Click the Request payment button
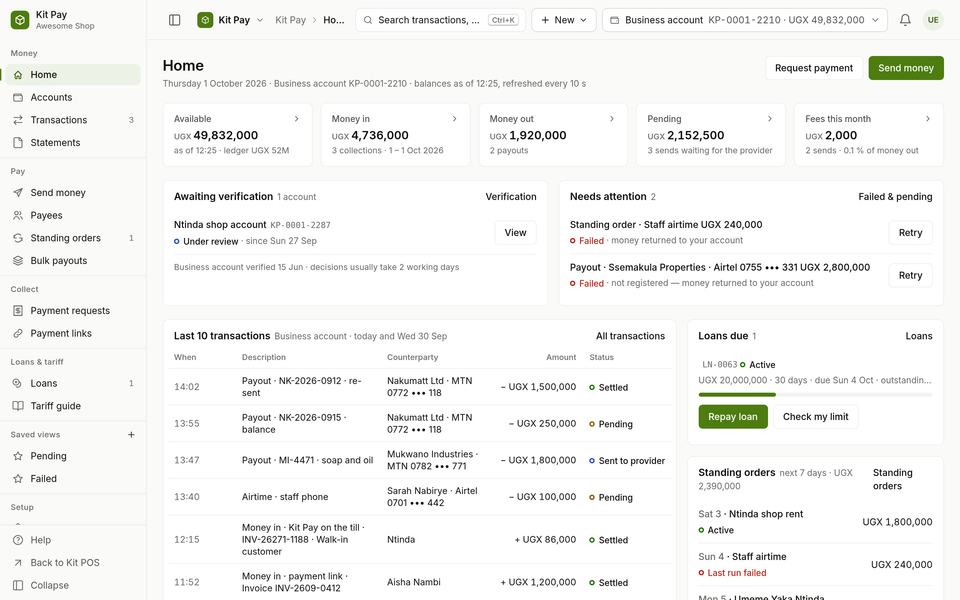The height and width of the screenshot is (600, 960). tap(814, 68)
